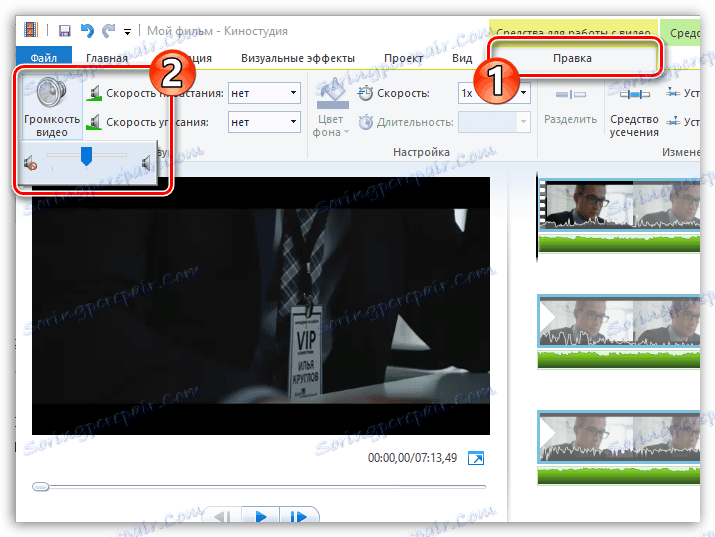
Task: Switch to the Project (Проект) tab
Action: point(404,58)
